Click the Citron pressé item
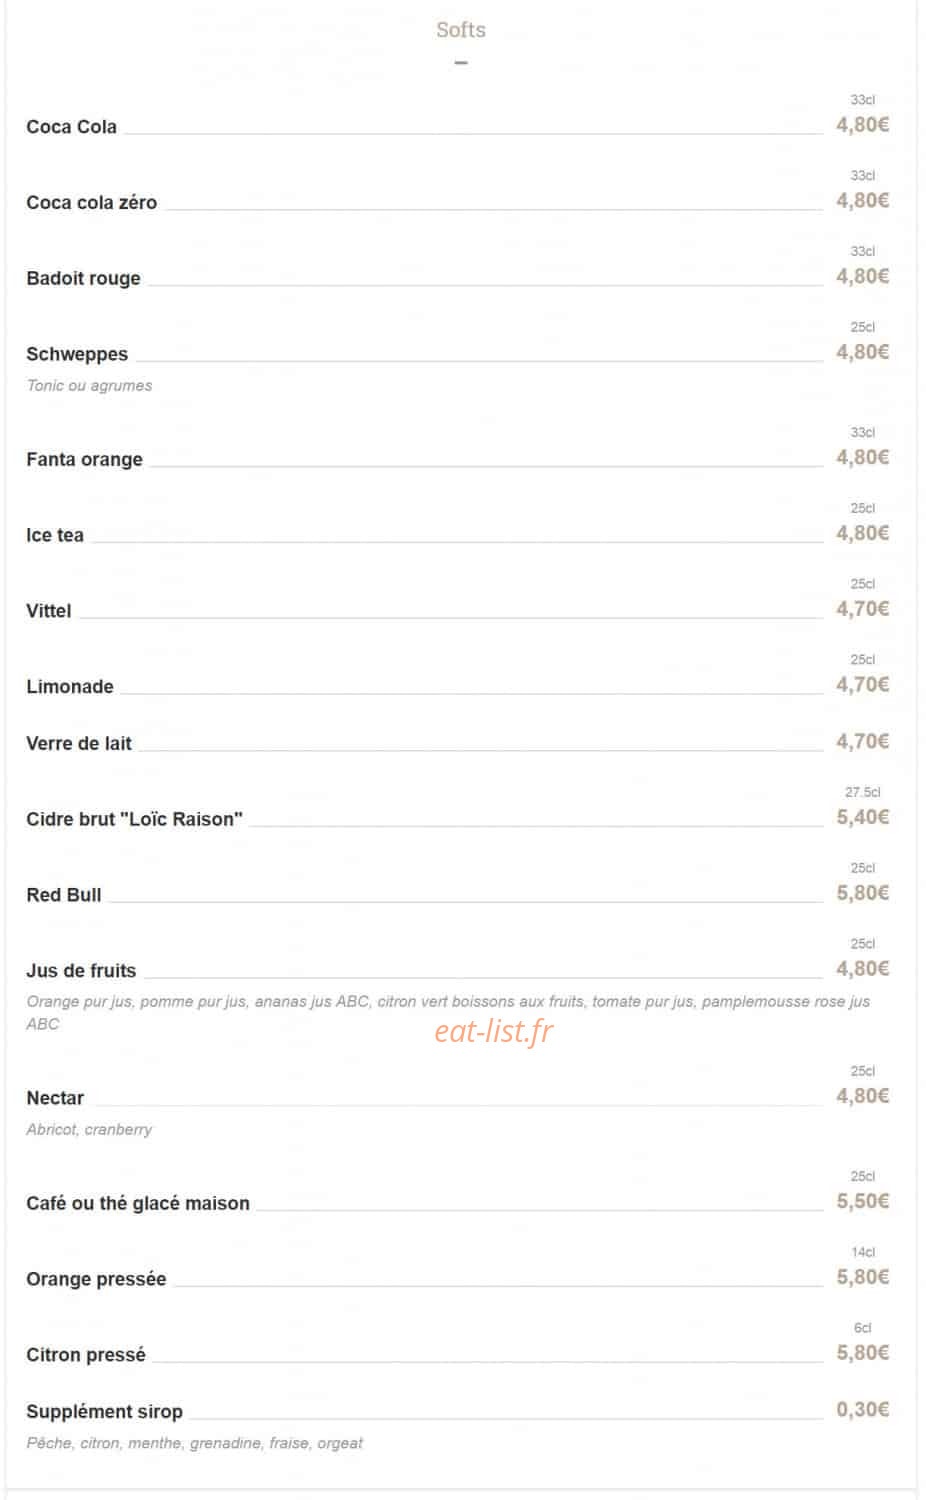The image size is (926, 1500). pos(86,1356)
